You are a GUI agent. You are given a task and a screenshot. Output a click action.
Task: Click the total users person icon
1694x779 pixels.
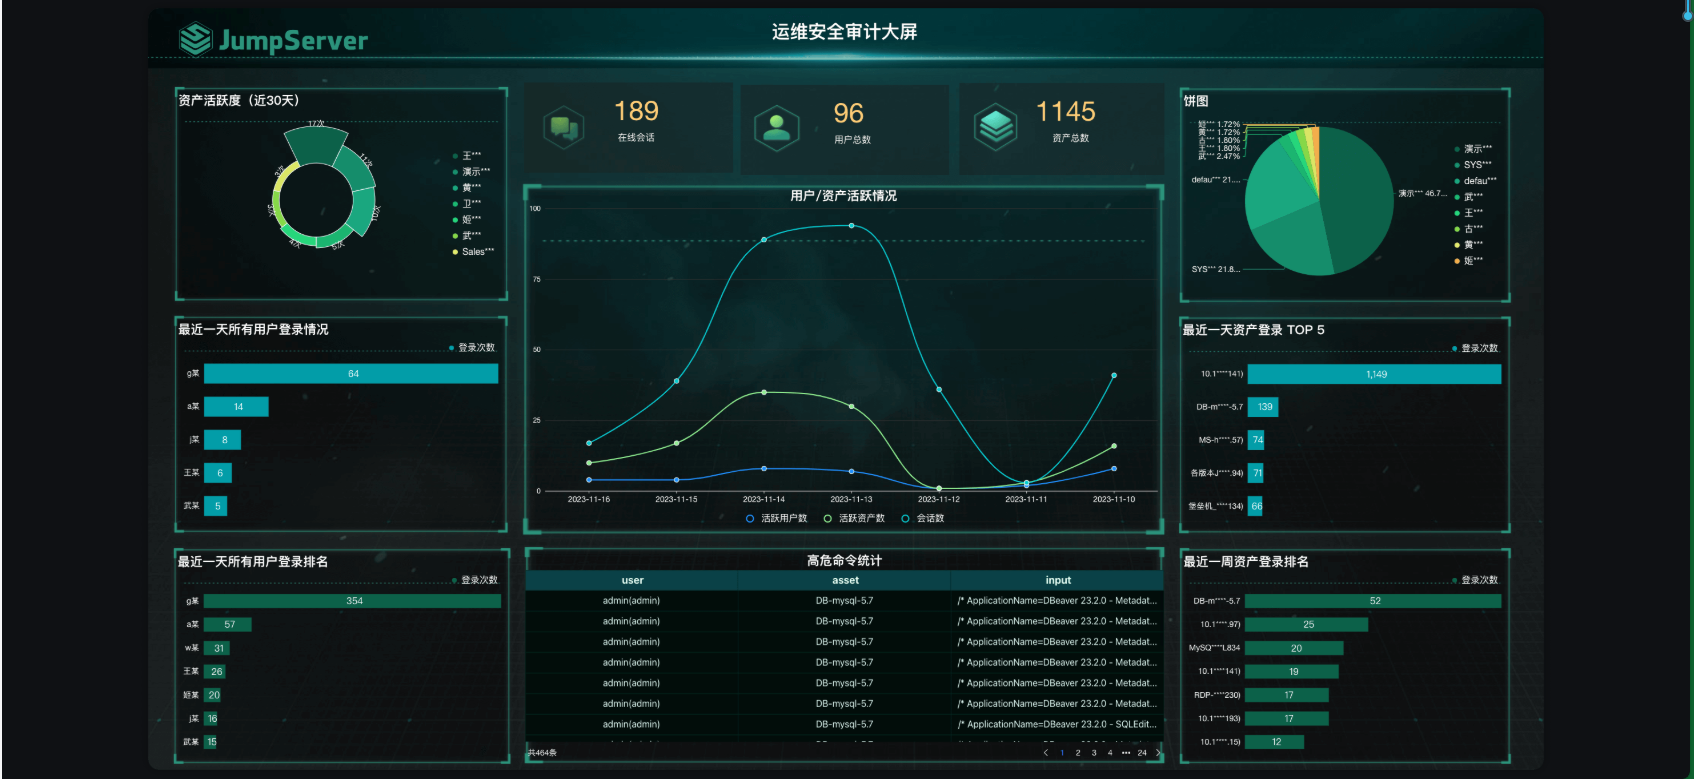[777, 128]
